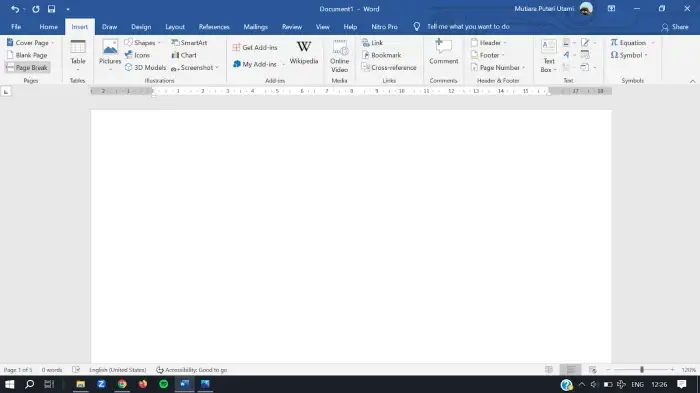Insert an Online Video

tap(339, 56)
